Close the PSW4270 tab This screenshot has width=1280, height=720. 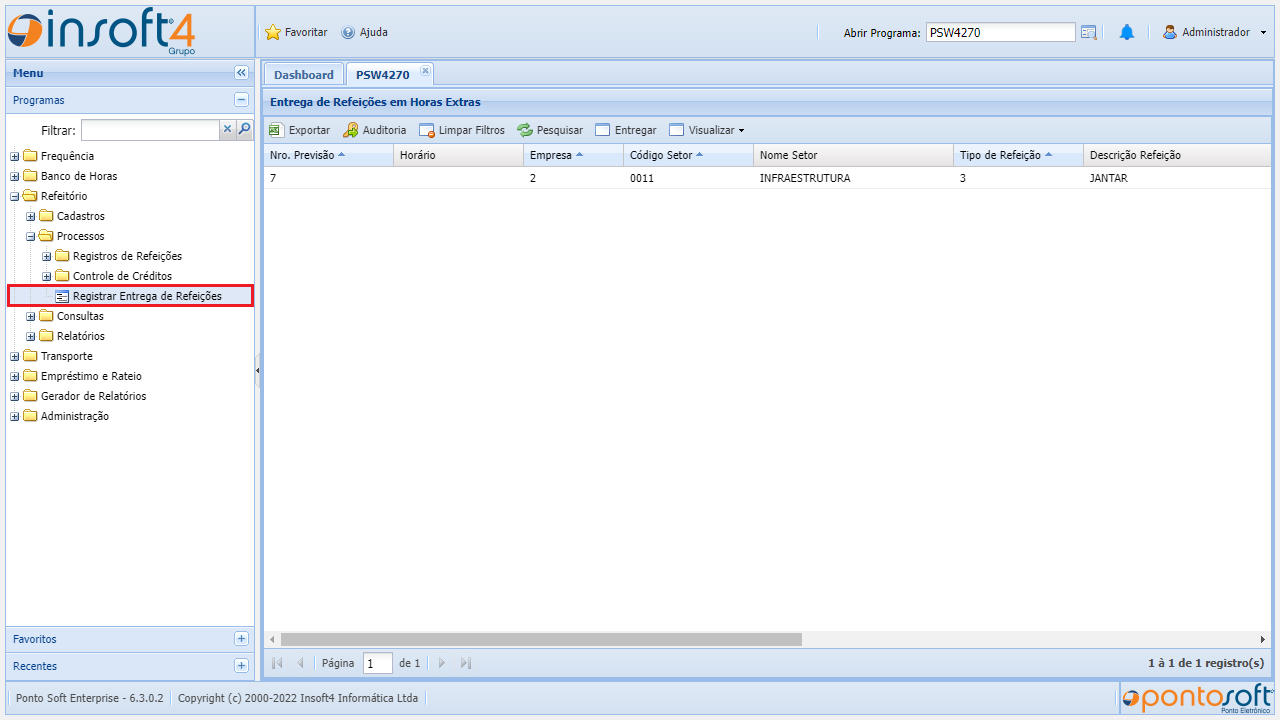point(425,70)
